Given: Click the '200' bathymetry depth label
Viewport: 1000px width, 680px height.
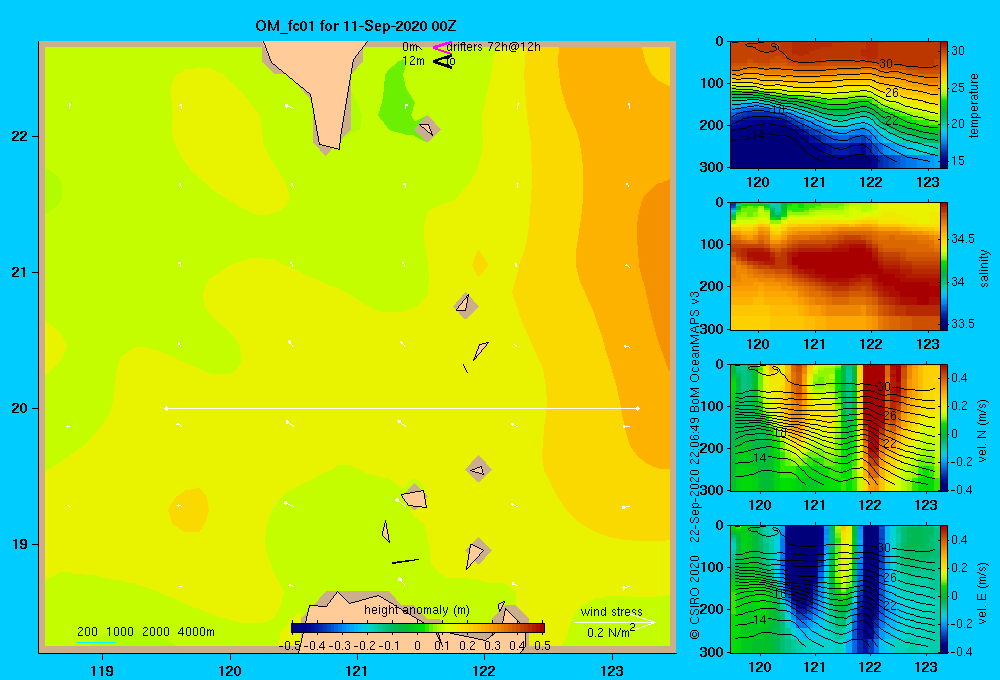Looking at the screenshot, I should tap(87, 632).
